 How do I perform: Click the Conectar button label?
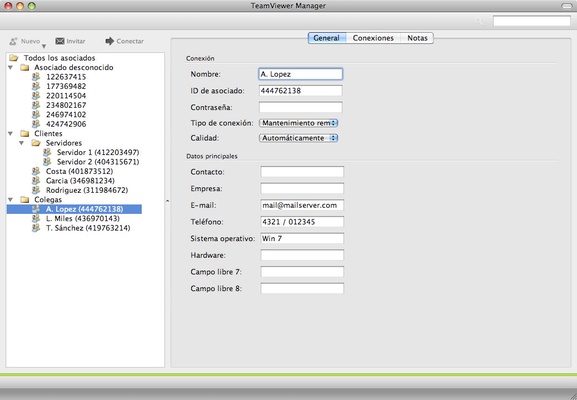(x=130, y=41)
